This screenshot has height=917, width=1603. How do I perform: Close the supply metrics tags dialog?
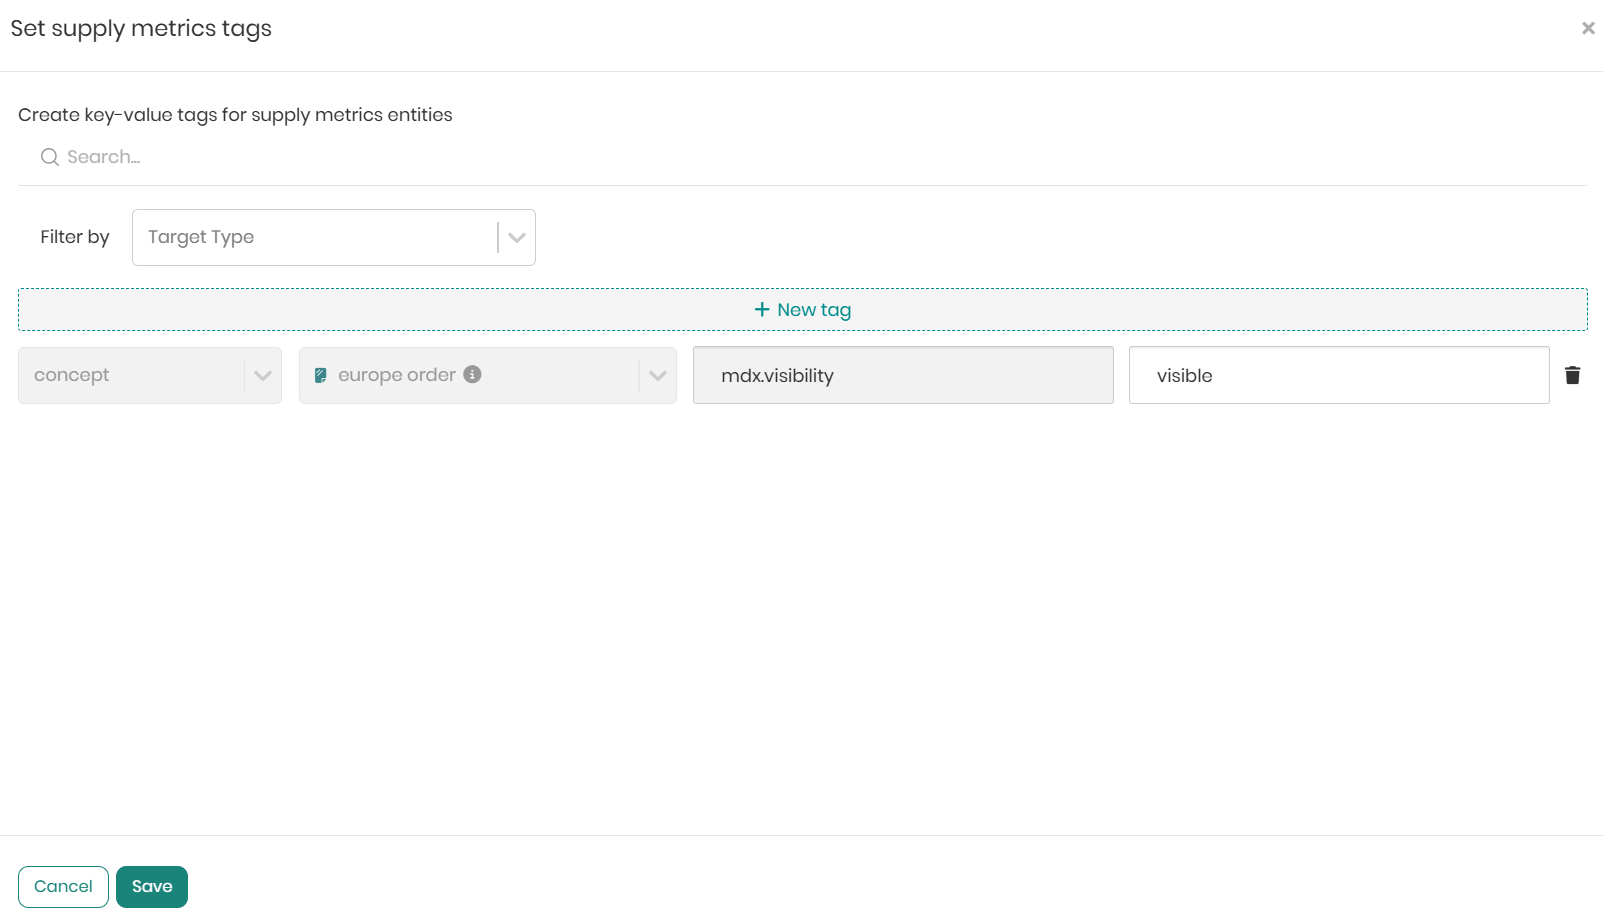point(1587,28)
